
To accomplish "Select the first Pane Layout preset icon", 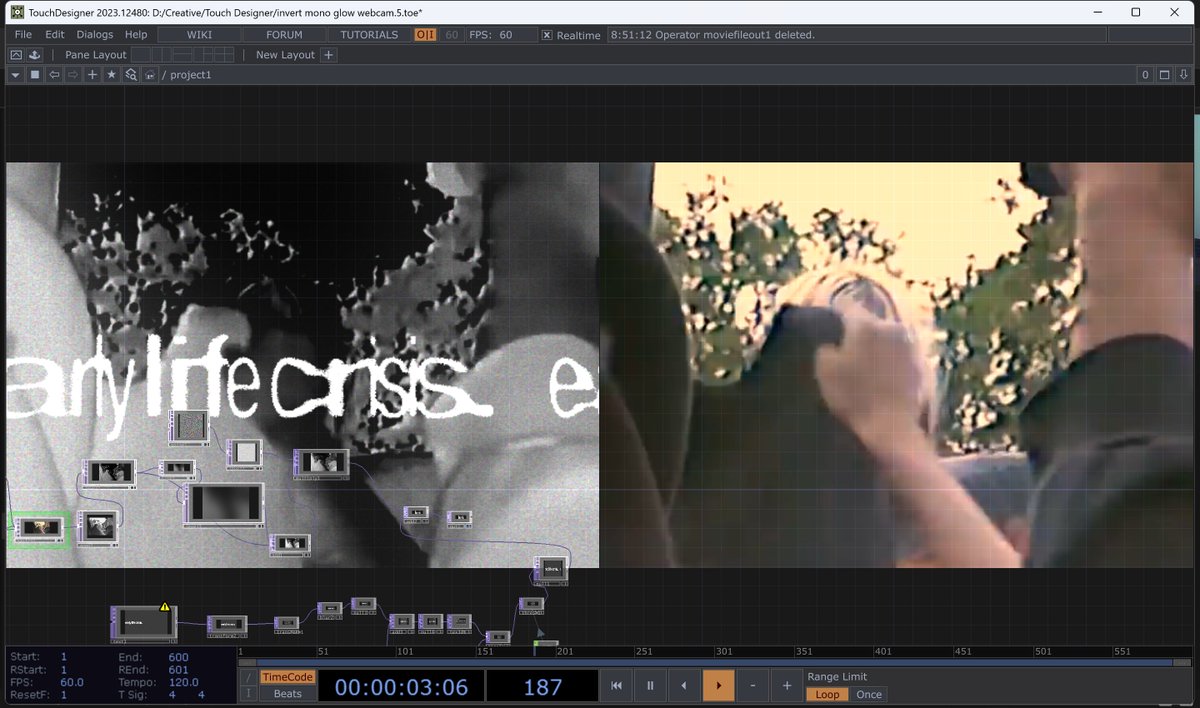I will [x=140, y=54].
